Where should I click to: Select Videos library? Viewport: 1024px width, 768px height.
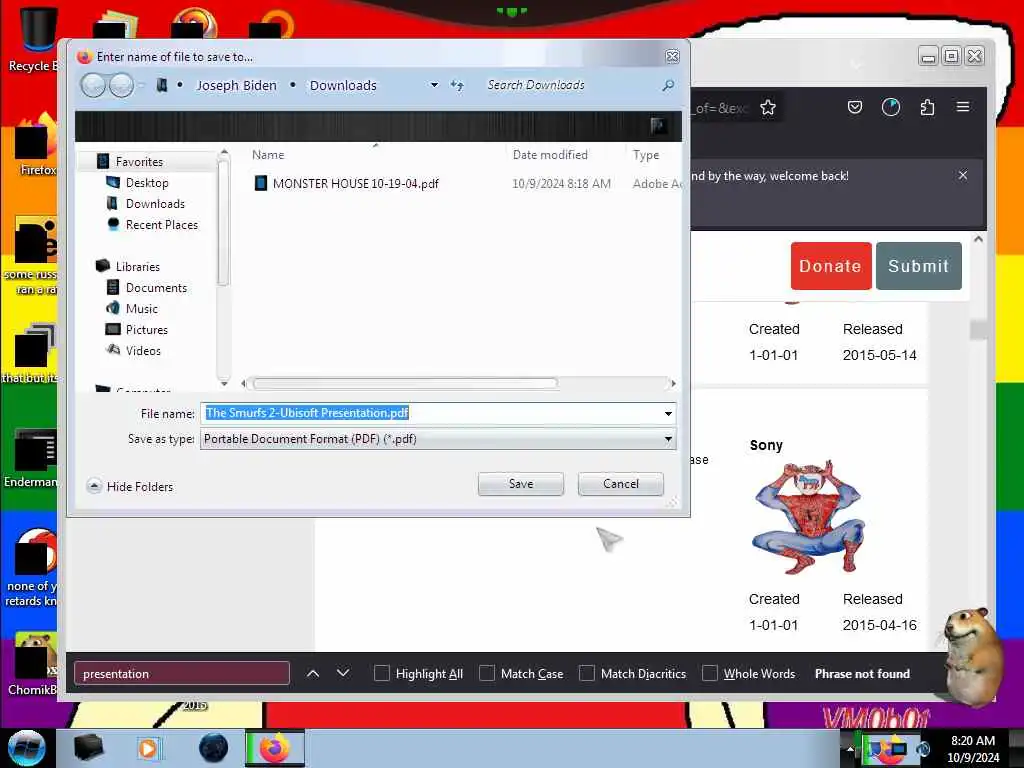(143, 351)
